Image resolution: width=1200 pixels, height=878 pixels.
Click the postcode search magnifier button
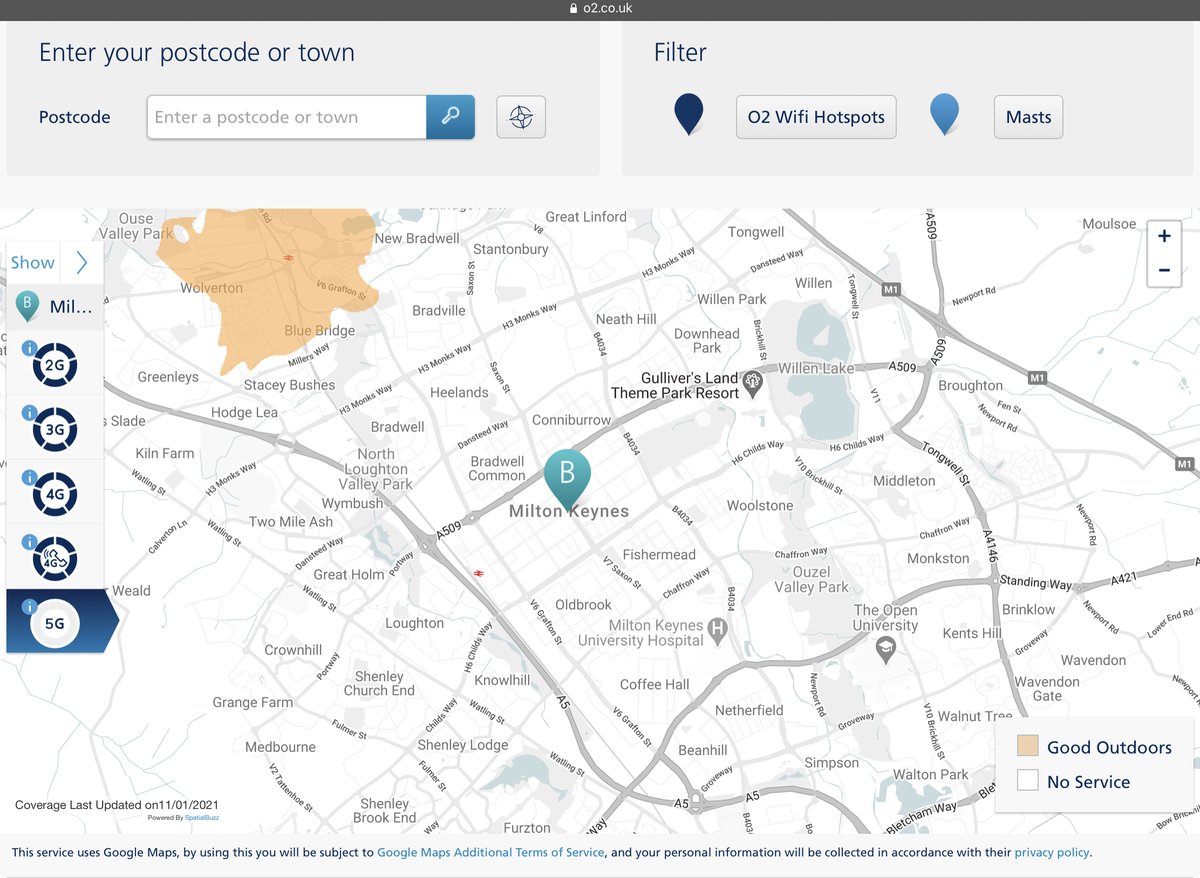pyautogui.click(x=450, y=117)
